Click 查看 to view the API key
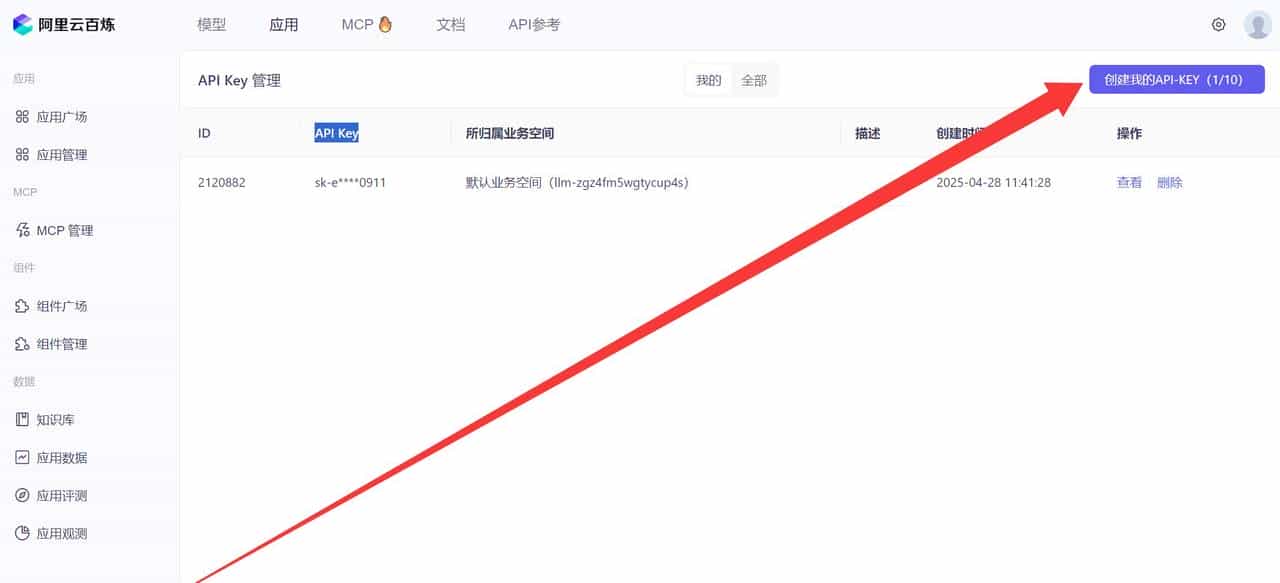Screen dimensions: 1280x583 [x=1128, y=182]
